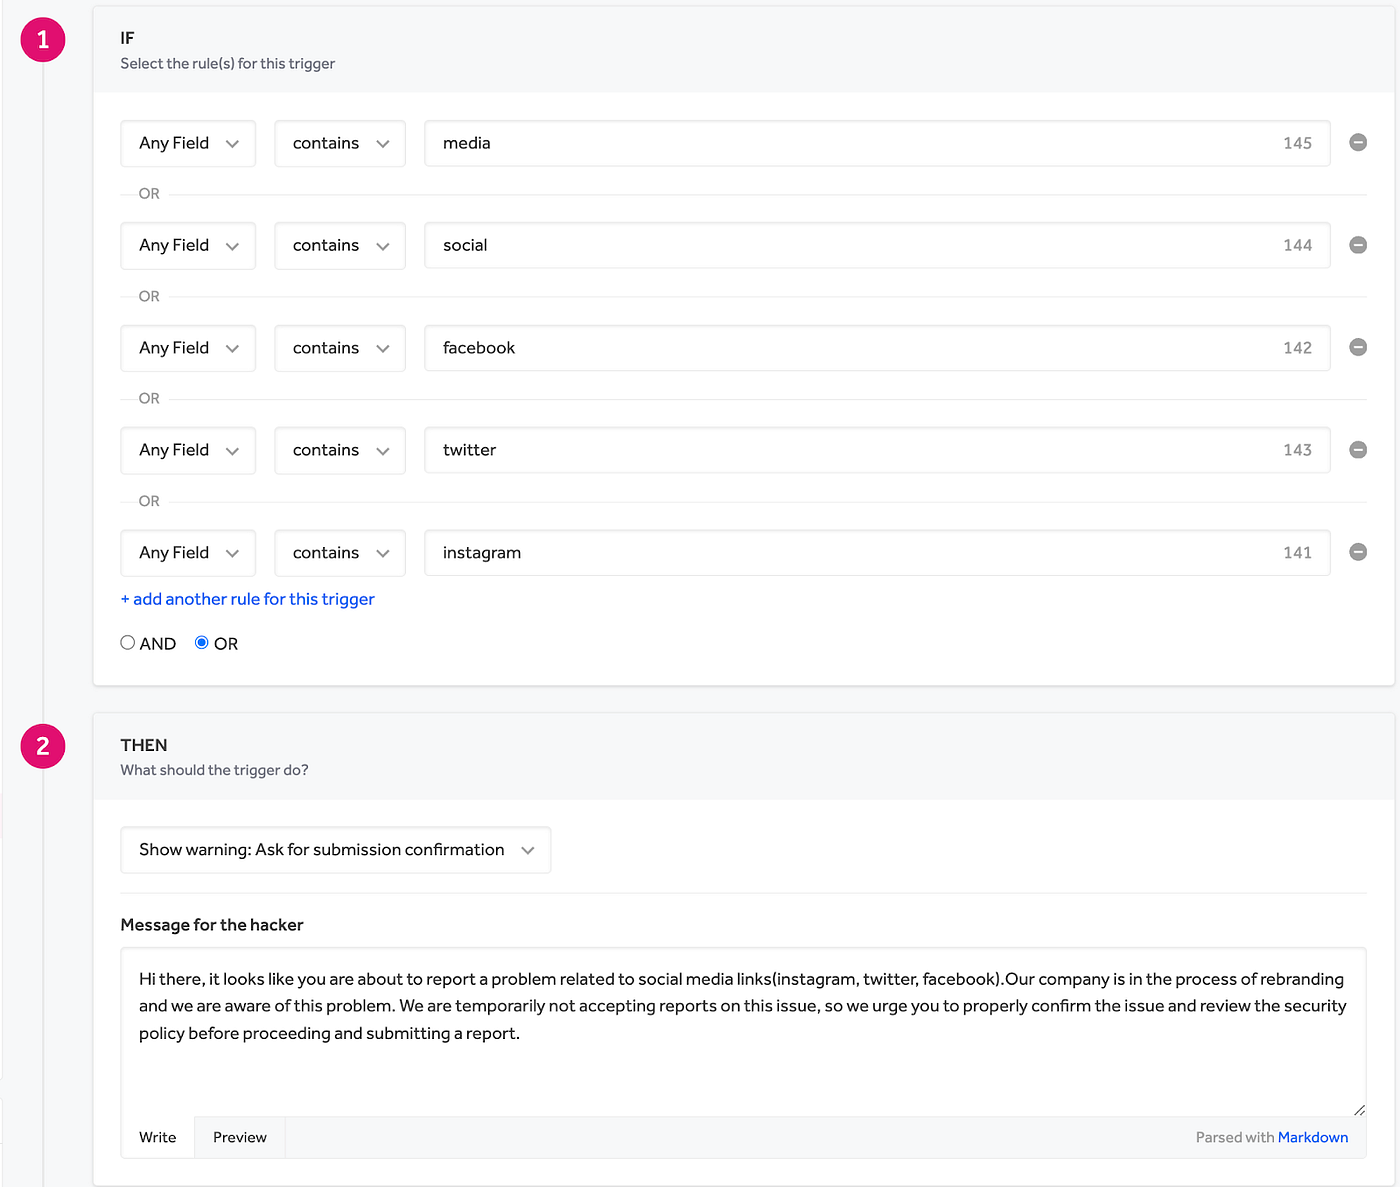Screen dimensions: 1400x1187
Task: Delete the "facebook" rule row
Action: pos(1358,347)
